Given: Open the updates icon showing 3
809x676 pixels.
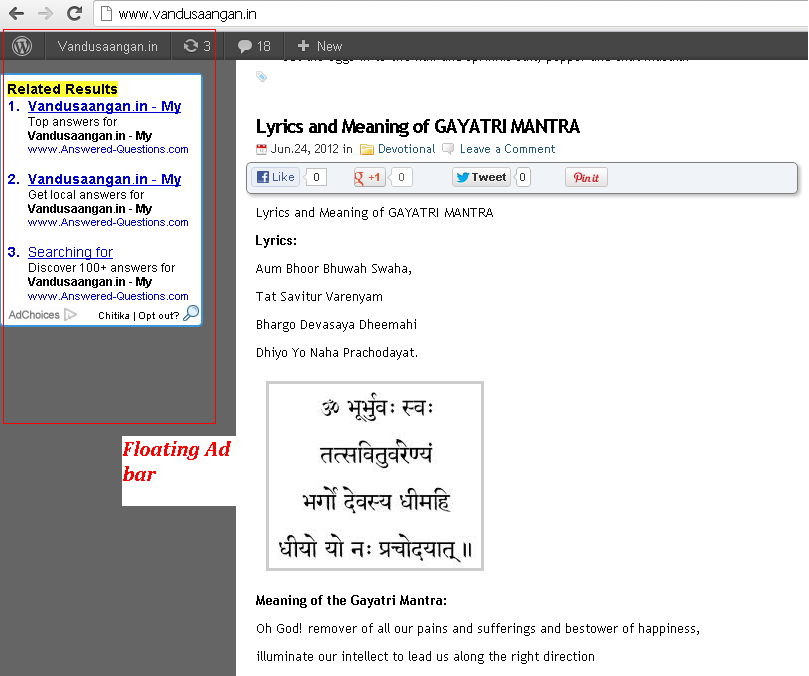Looking at the screenshot, I should [197, 46].
